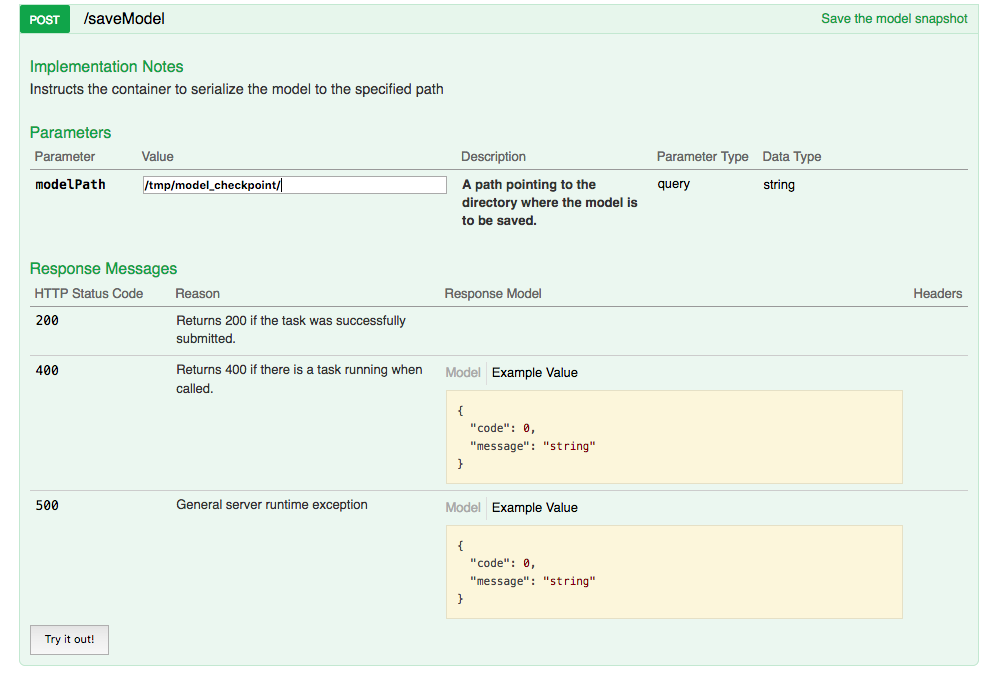This screenshot has width=991, height=684.
Task: Click the 'Instructs the container to serialize' note
Action: tap(236, 89)
